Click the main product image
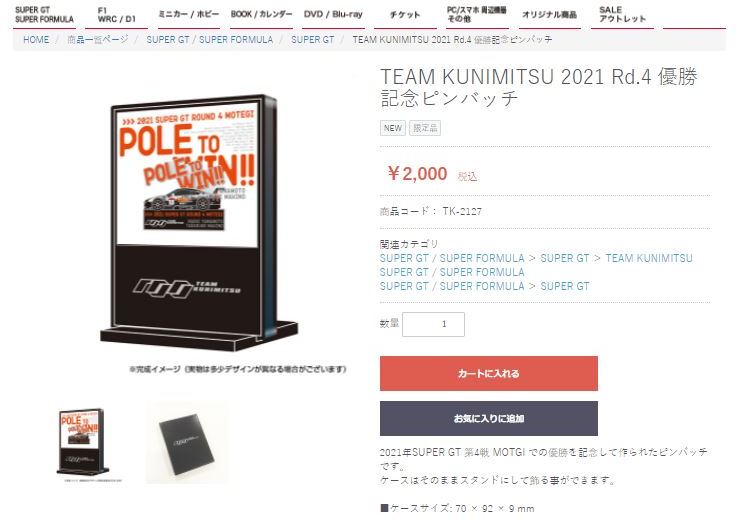 (x=199, y=223)
